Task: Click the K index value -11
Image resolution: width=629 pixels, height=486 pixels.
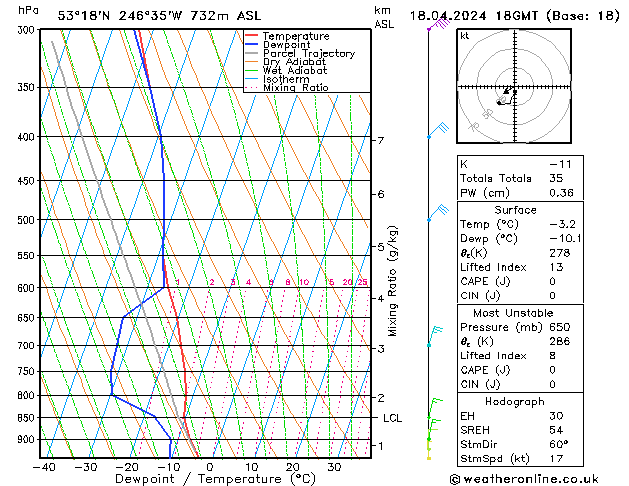Action: (560, 164)
